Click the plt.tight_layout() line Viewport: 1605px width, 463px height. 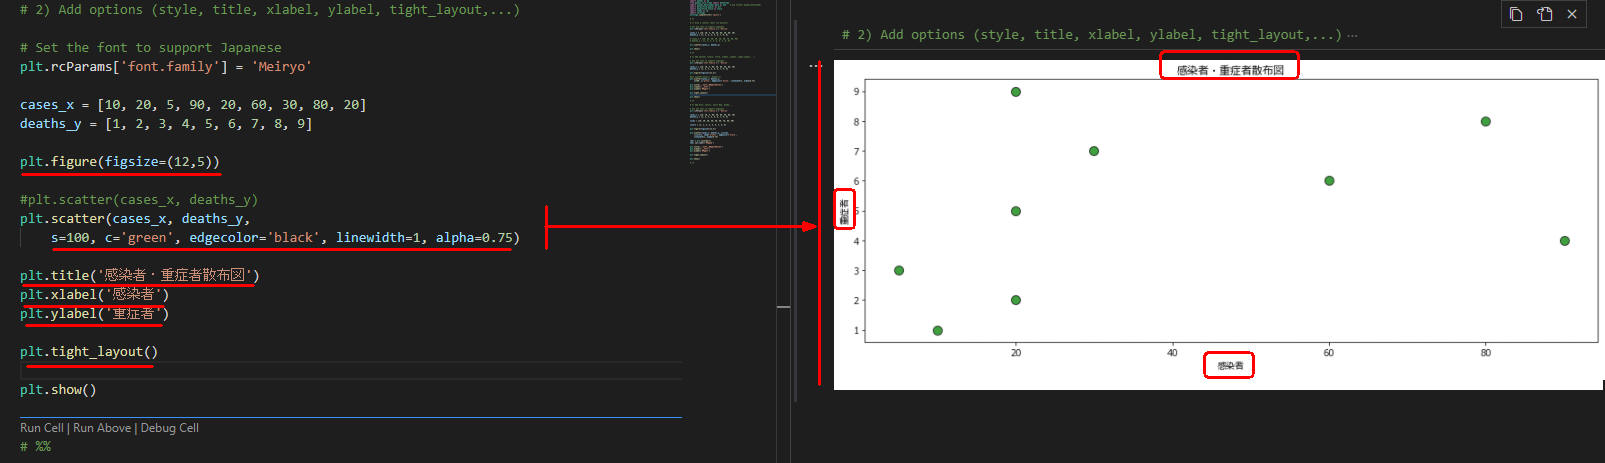(89, 352)
